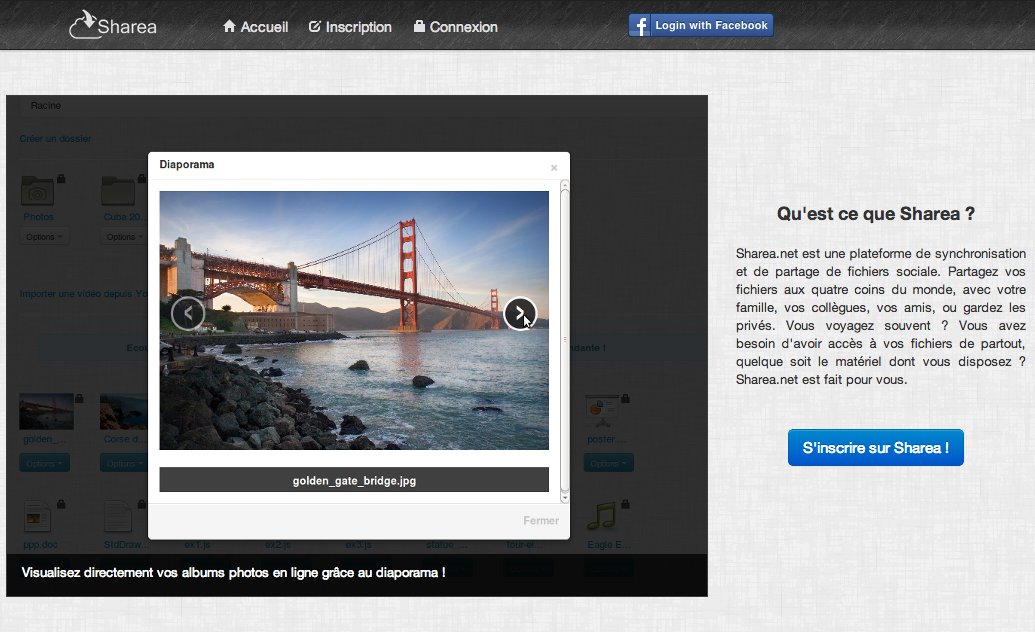Expand Options dropdown under golden_ image
The width and height of the screenshot is (1035, 632).
click(x=44, y=463)
